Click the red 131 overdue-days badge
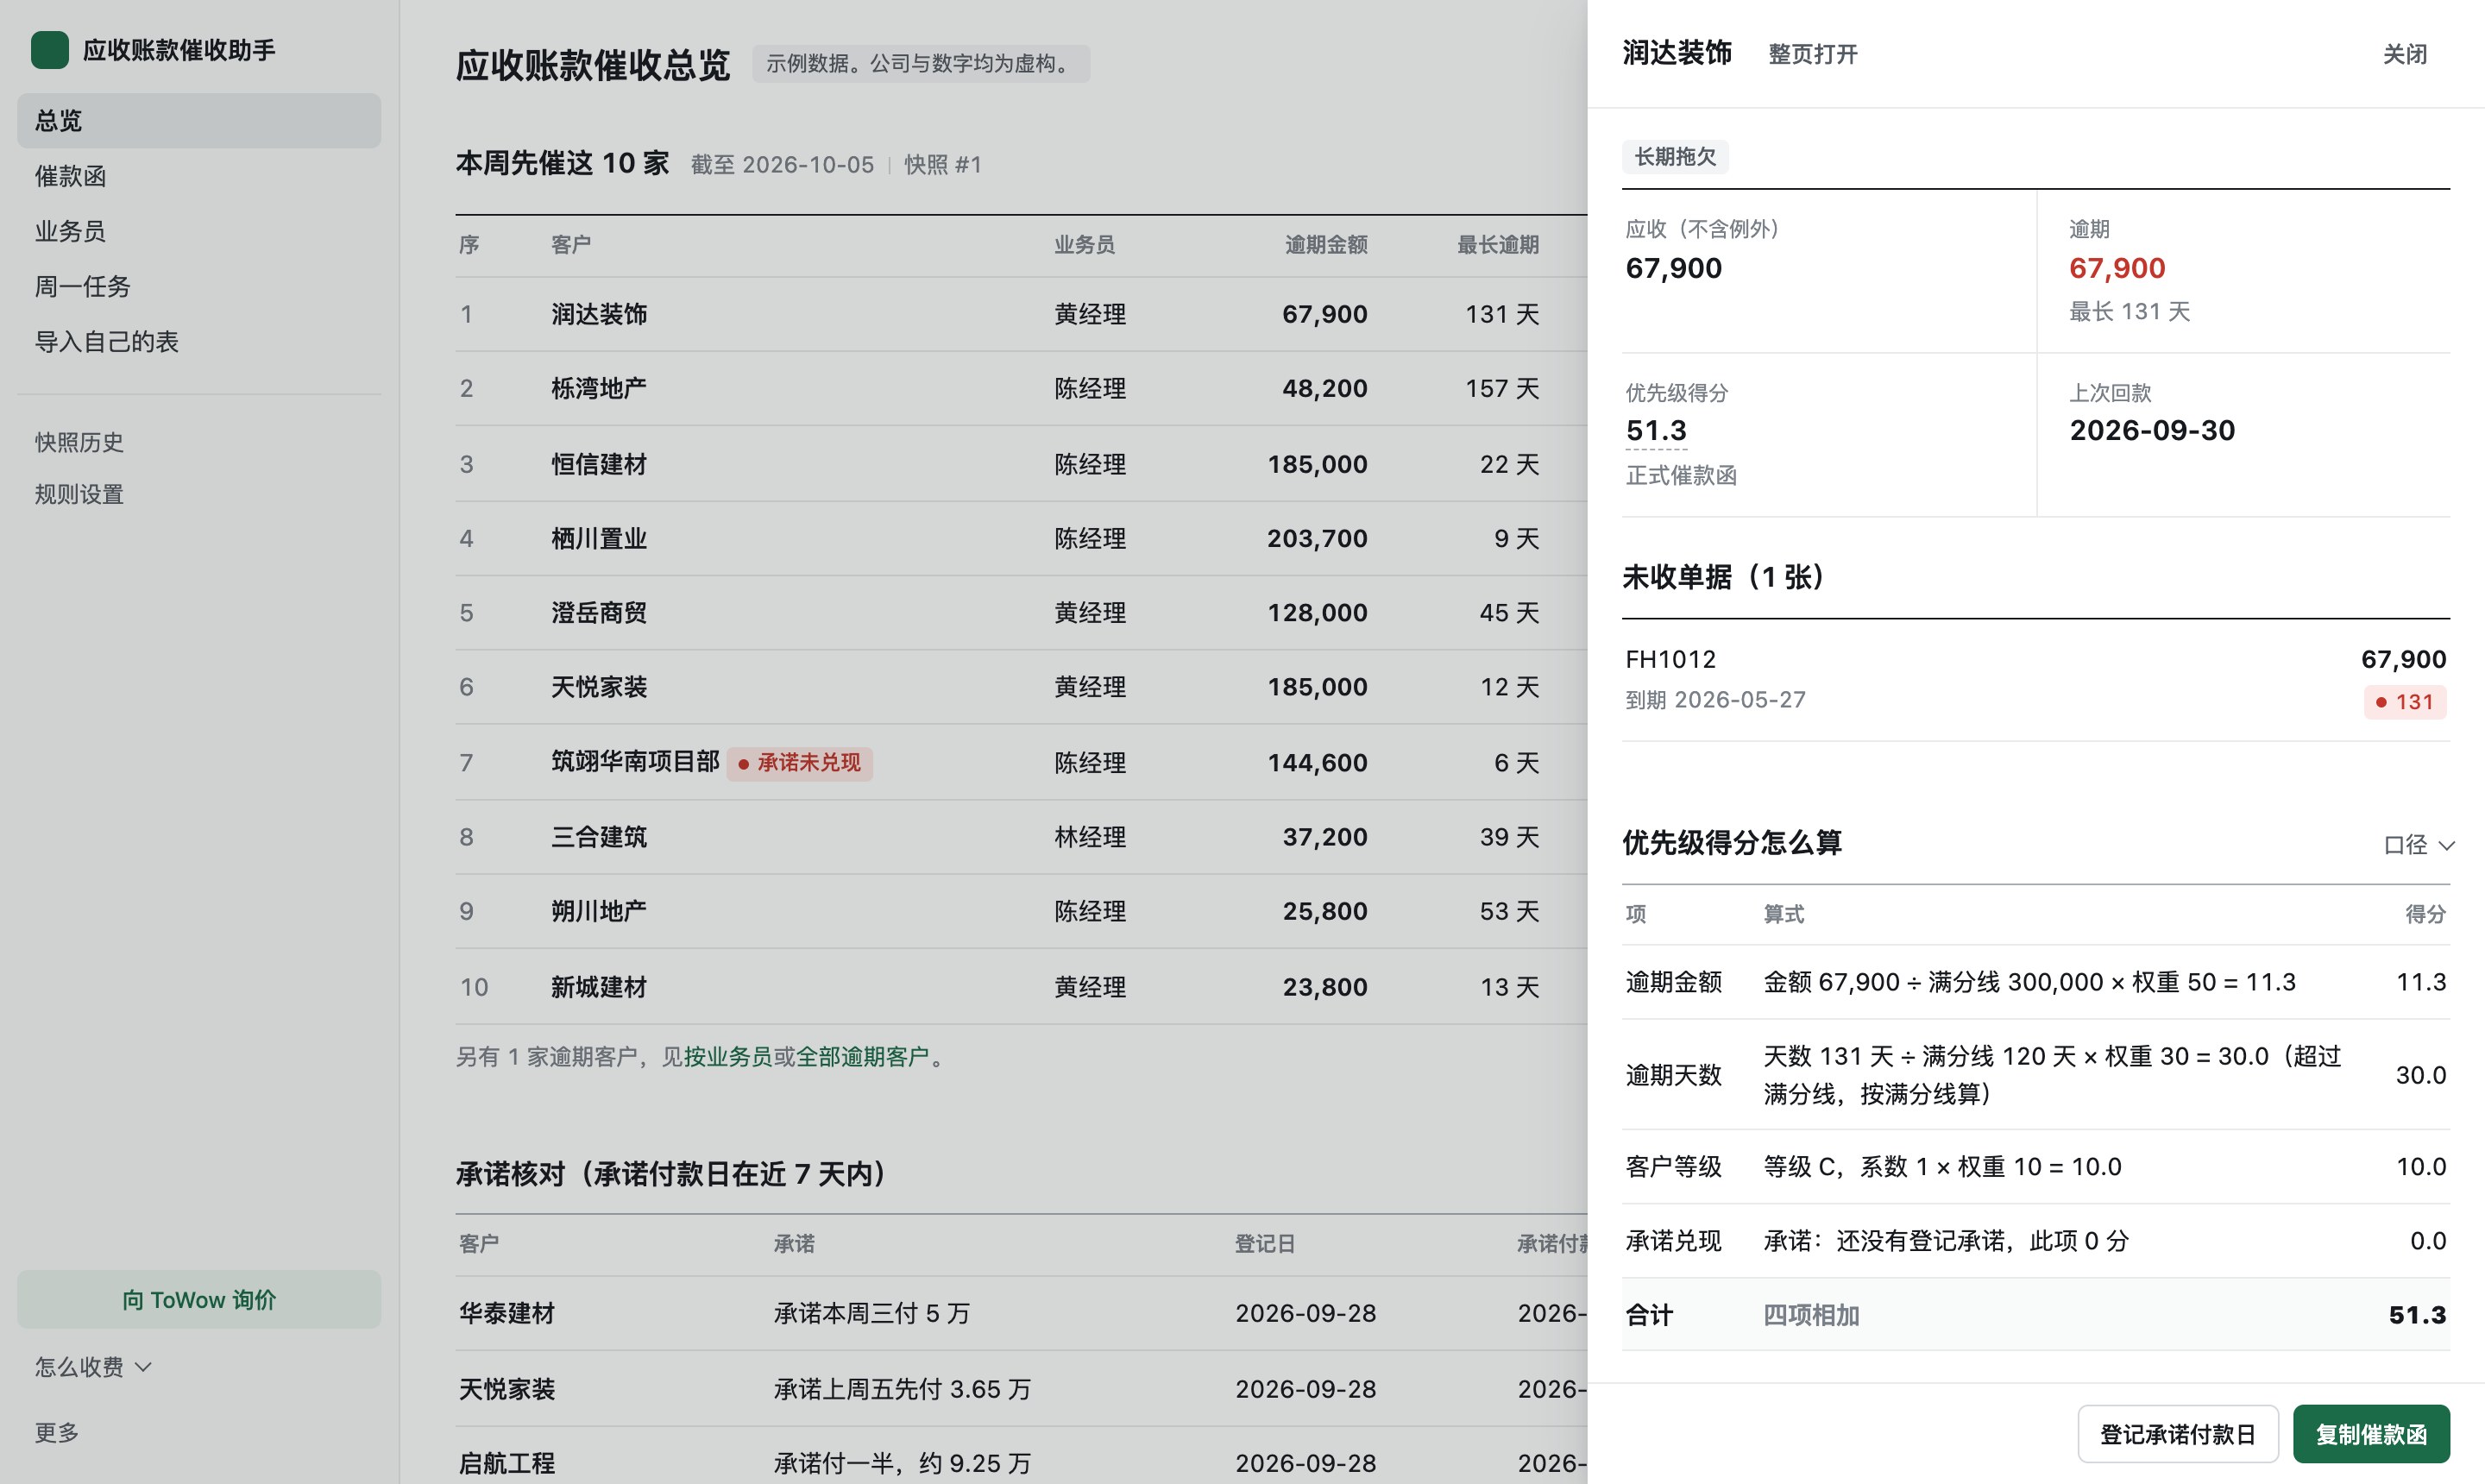This screenshot has height=1484, width=2485. 2405,702
